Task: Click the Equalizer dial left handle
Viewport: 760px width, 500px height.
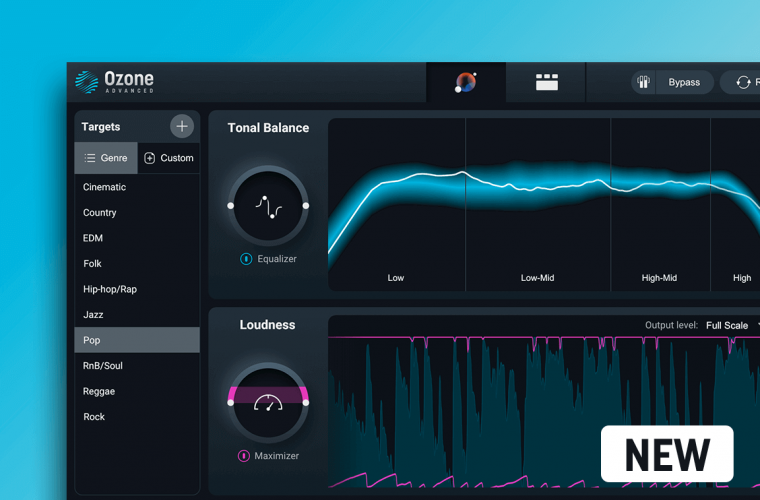Action: click(231, 206)
